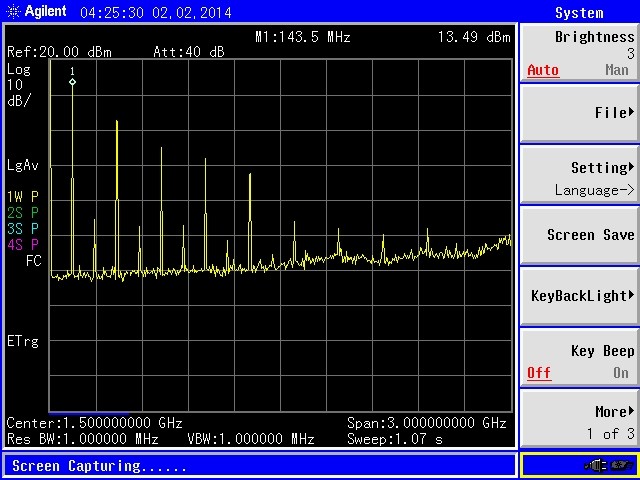Image resolution: width=640 pixels, height=480 pixels.
Task: Open the KeyBackLight submenu
Action: click(x=579, y=296)
